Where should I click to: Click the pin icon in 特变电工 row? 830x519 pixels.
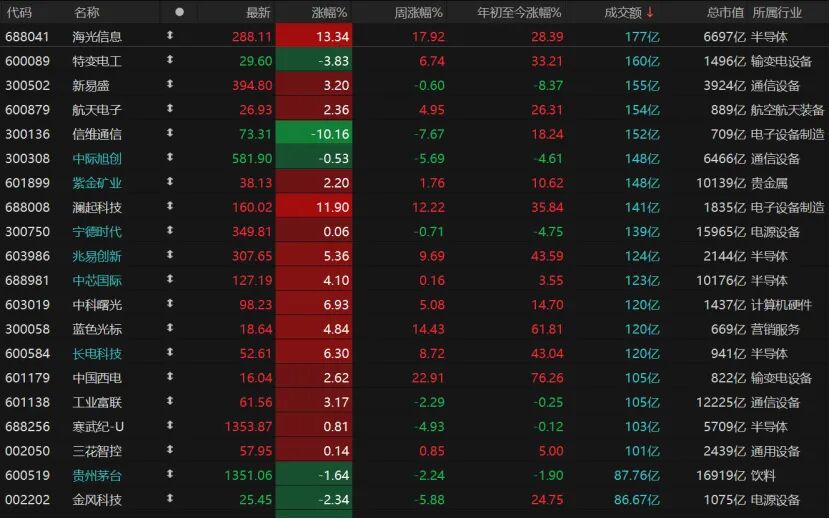tap(170, 60)
